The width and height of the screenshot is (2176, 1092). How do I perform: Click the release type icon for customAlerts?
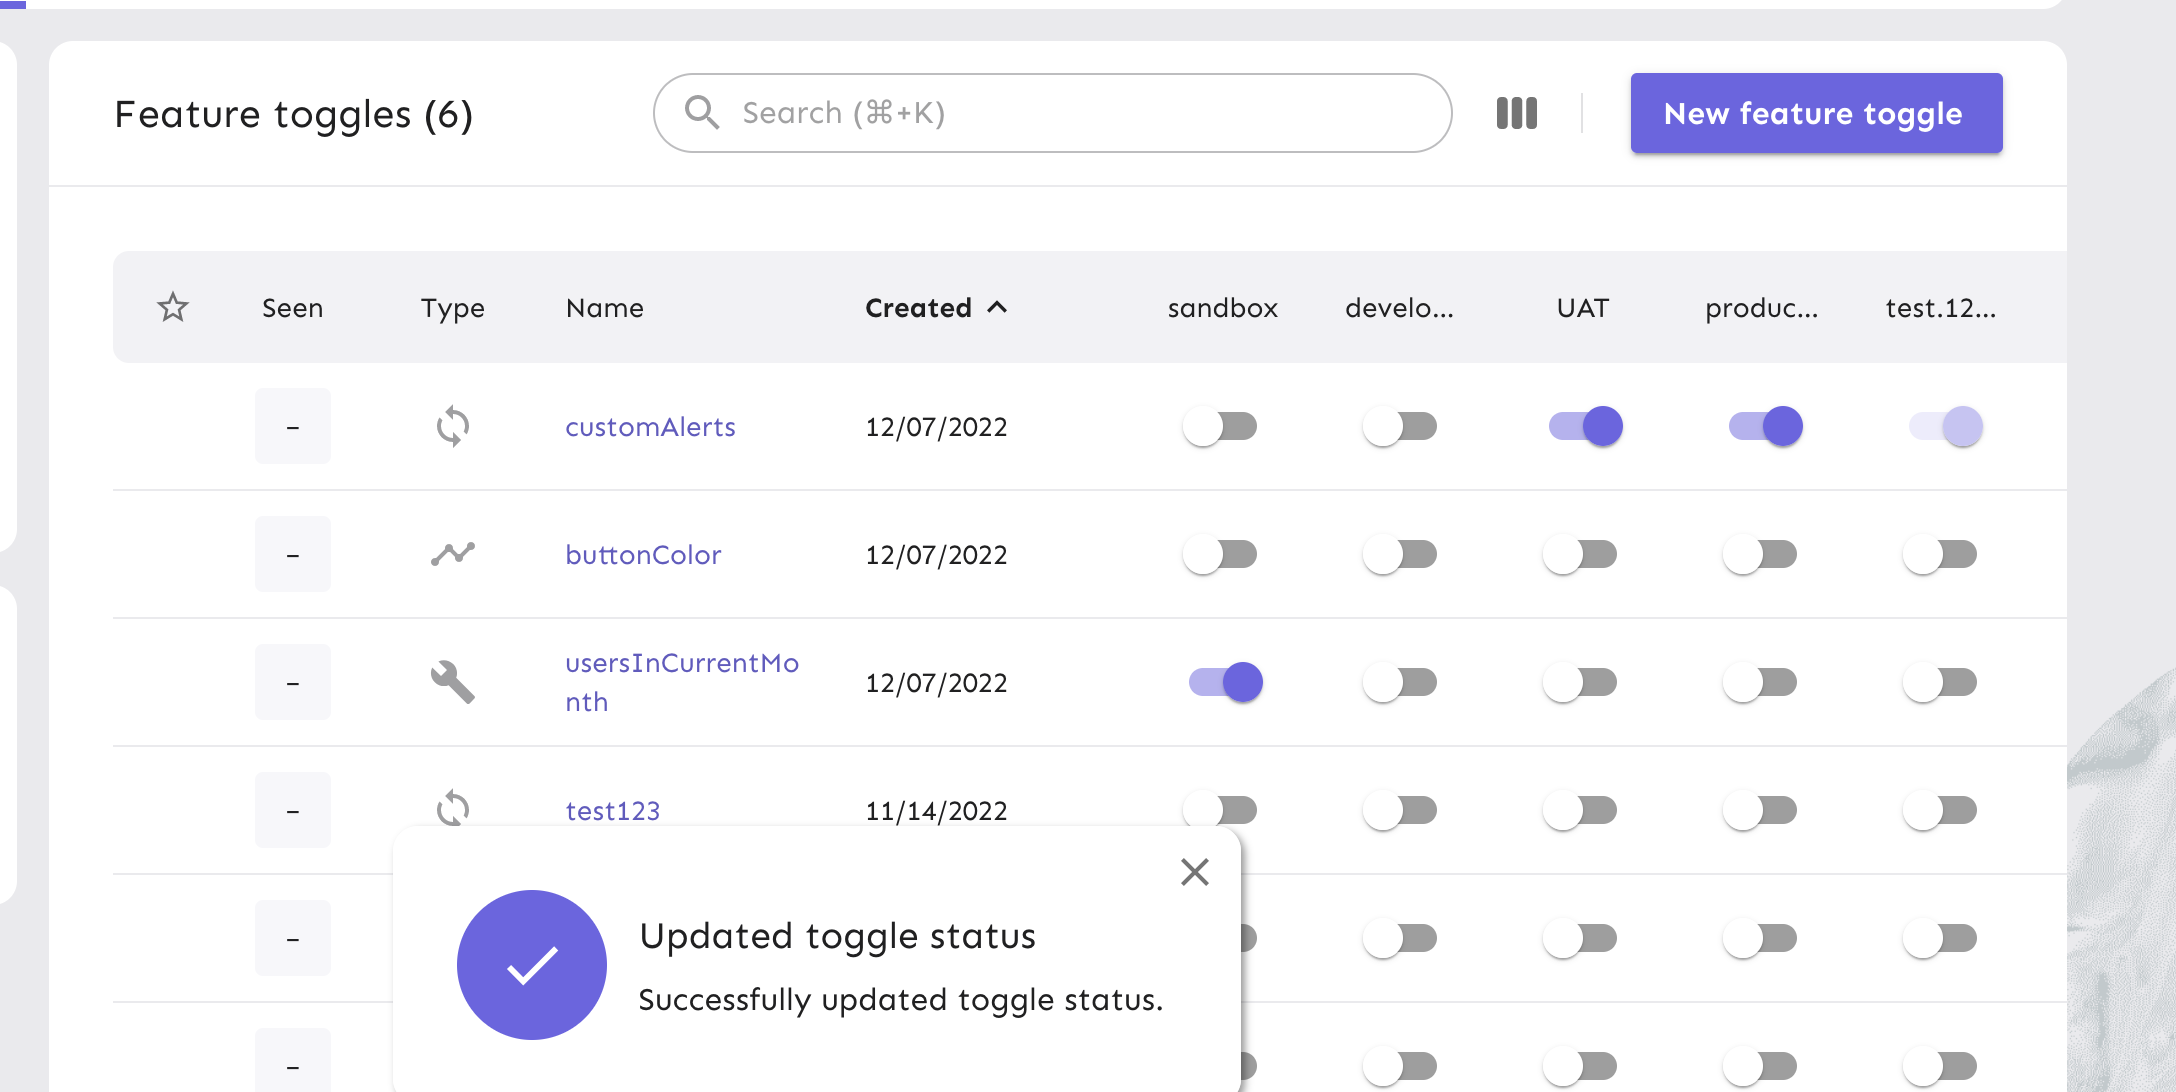tap(453, 426)
